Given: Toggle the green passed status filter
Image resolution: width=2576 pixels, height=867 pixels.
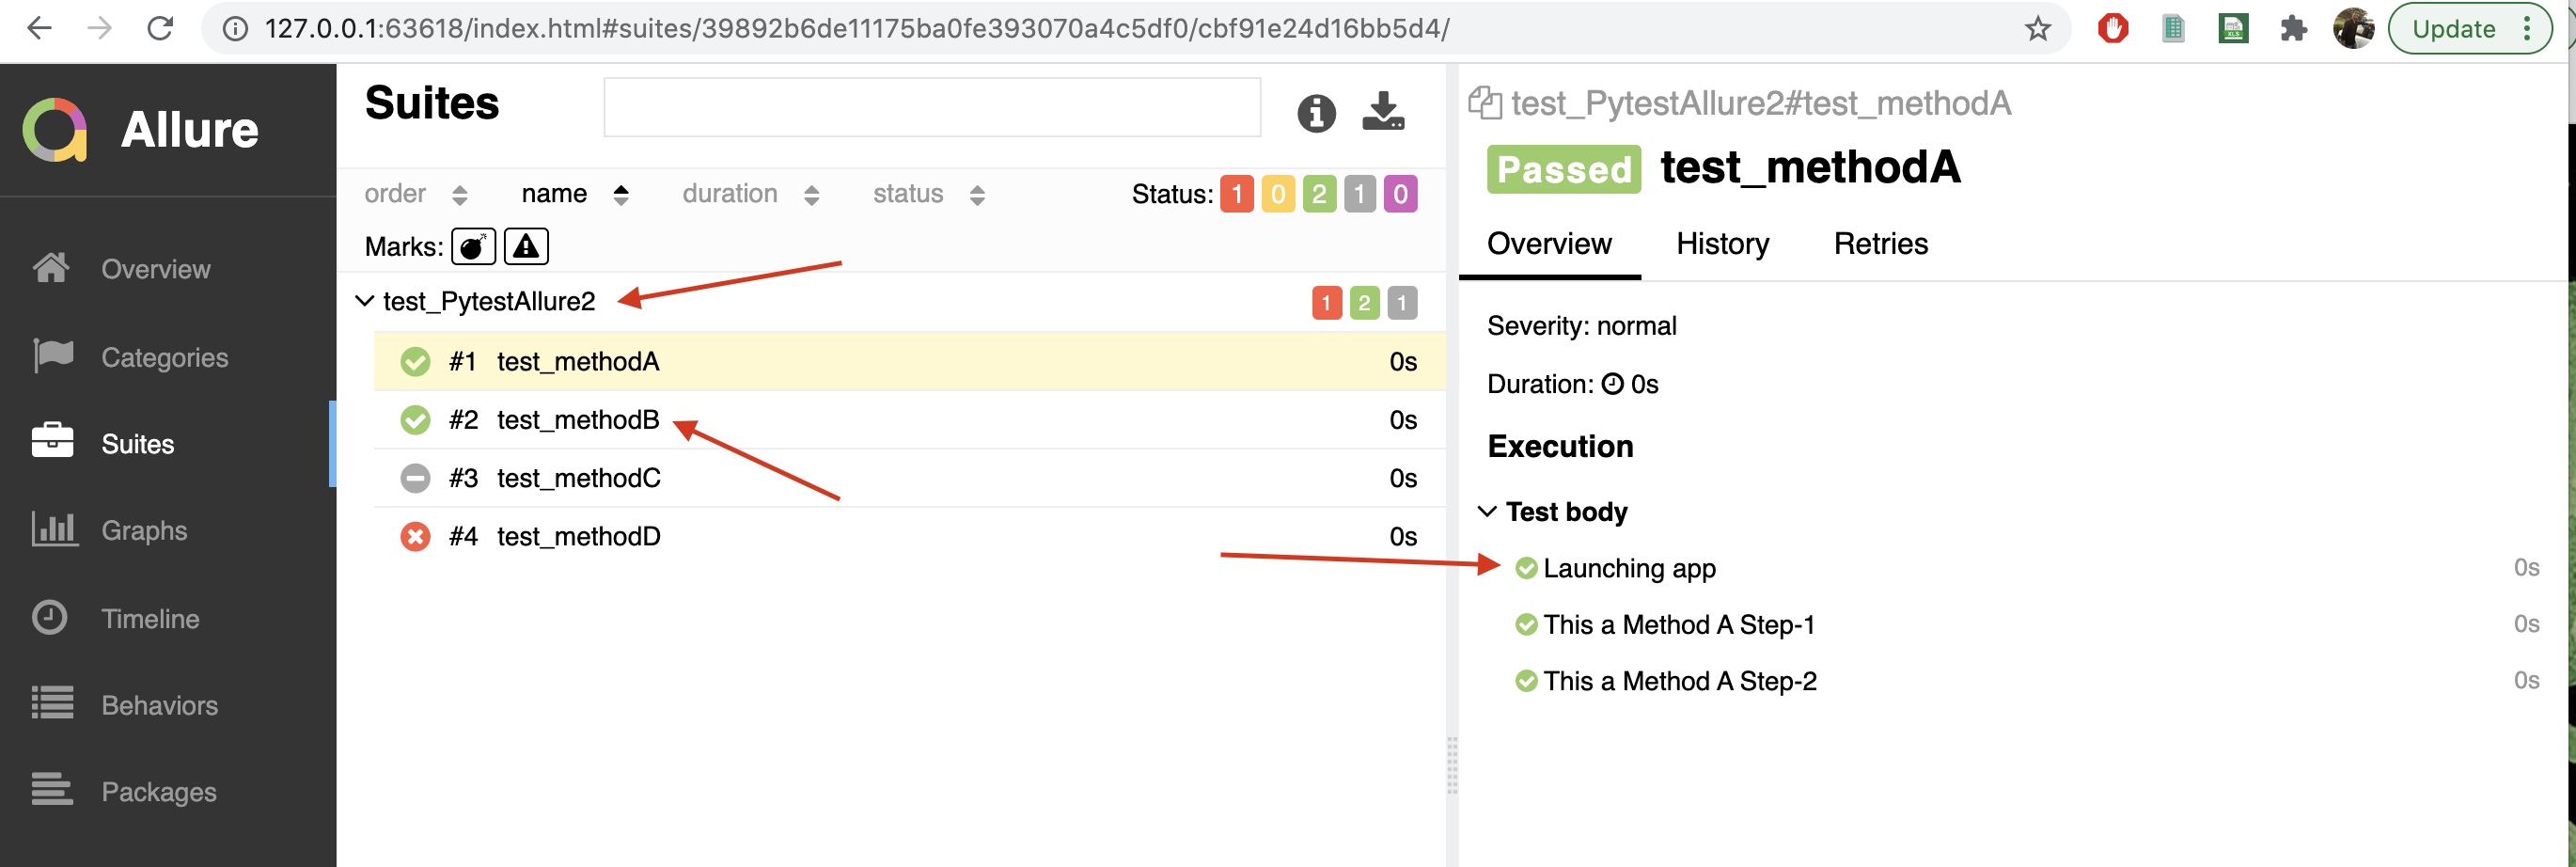Looking at the screenshot, I should coord(1318,194).
